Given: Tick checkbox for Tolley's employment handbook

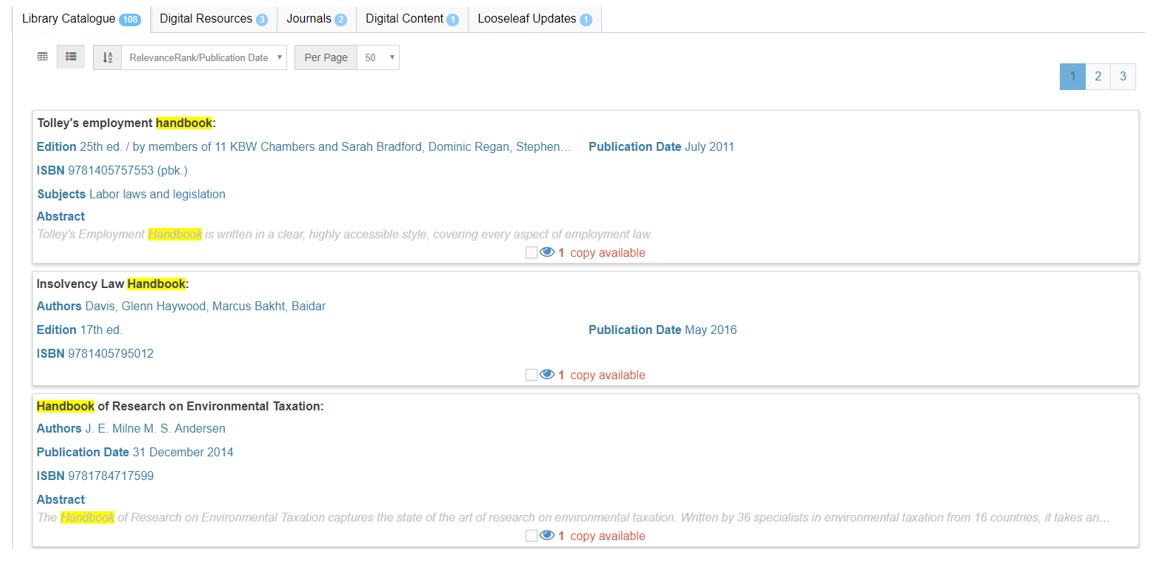Looking at the screenshot, I should (x=531, y=253).
